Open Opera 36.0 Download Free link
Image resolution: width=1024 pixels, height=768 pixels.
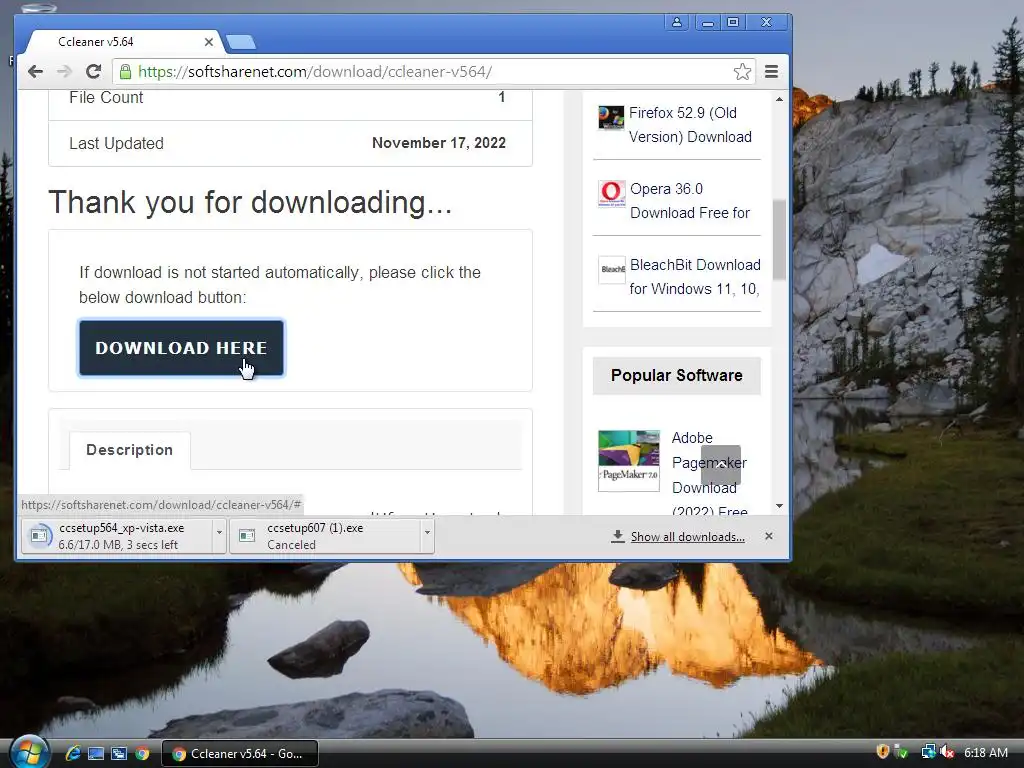[690, 200]
